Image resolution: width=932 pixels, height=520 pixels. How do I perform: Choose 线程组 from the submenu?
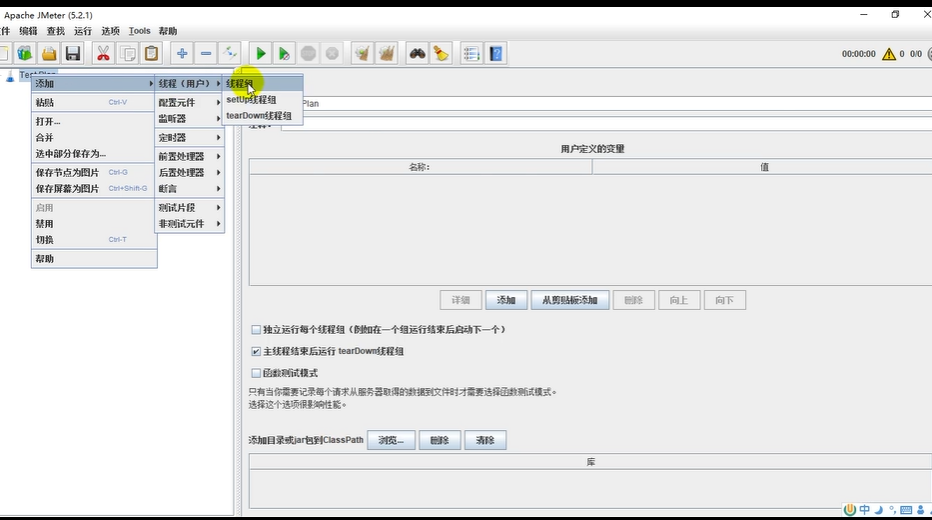coord(263,83)
